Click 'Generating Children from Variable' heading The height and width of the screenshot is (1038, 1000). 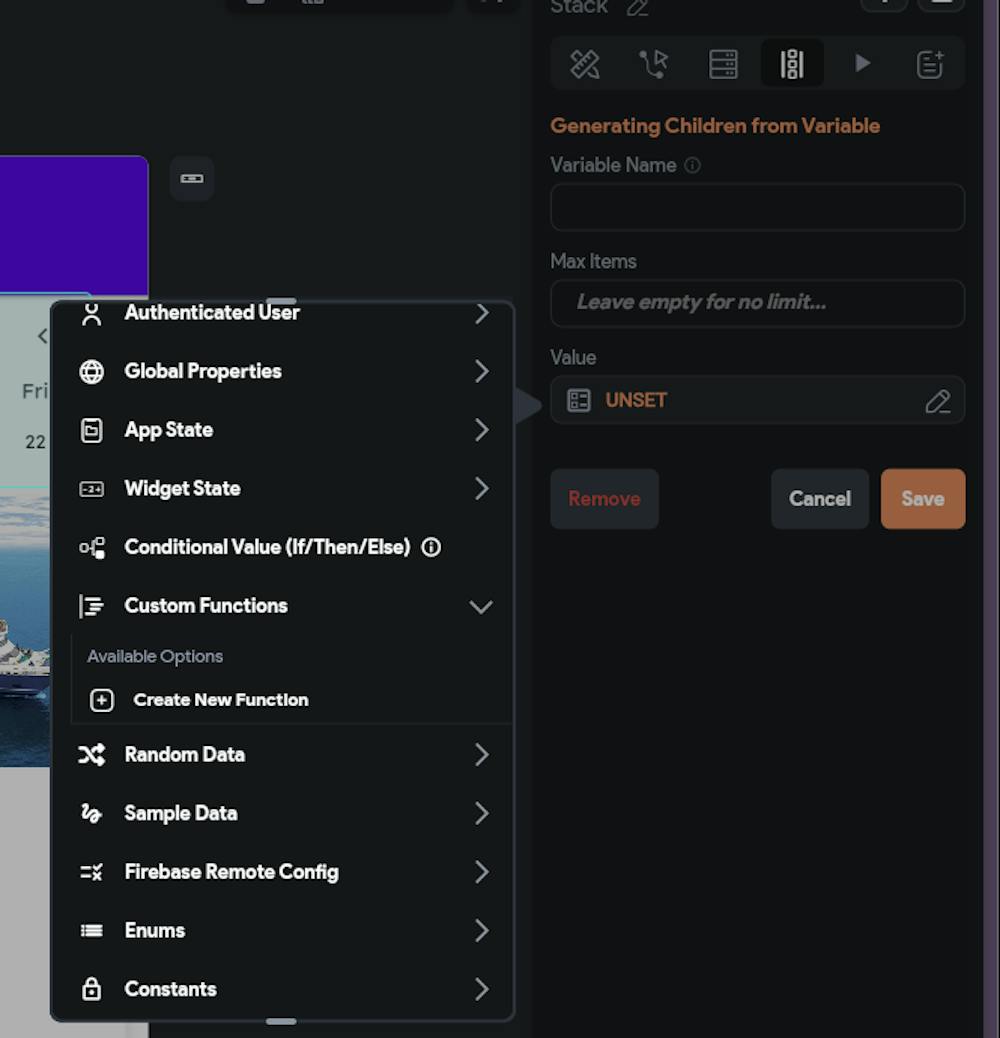pyautogui.click(x=715, y=126)
